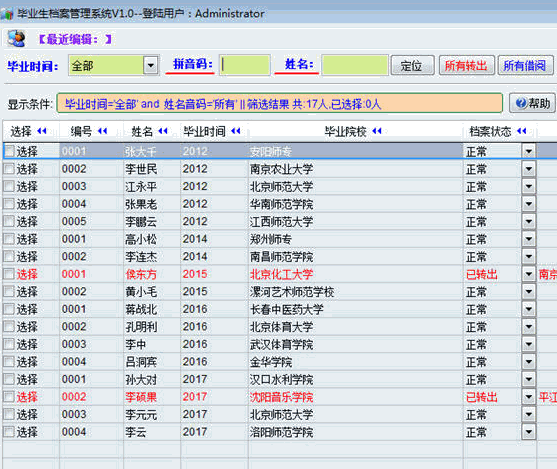Open 档案状态 dropdown for 孔明利
Viewport: 557px width, 469px height.
pos(529,327)
